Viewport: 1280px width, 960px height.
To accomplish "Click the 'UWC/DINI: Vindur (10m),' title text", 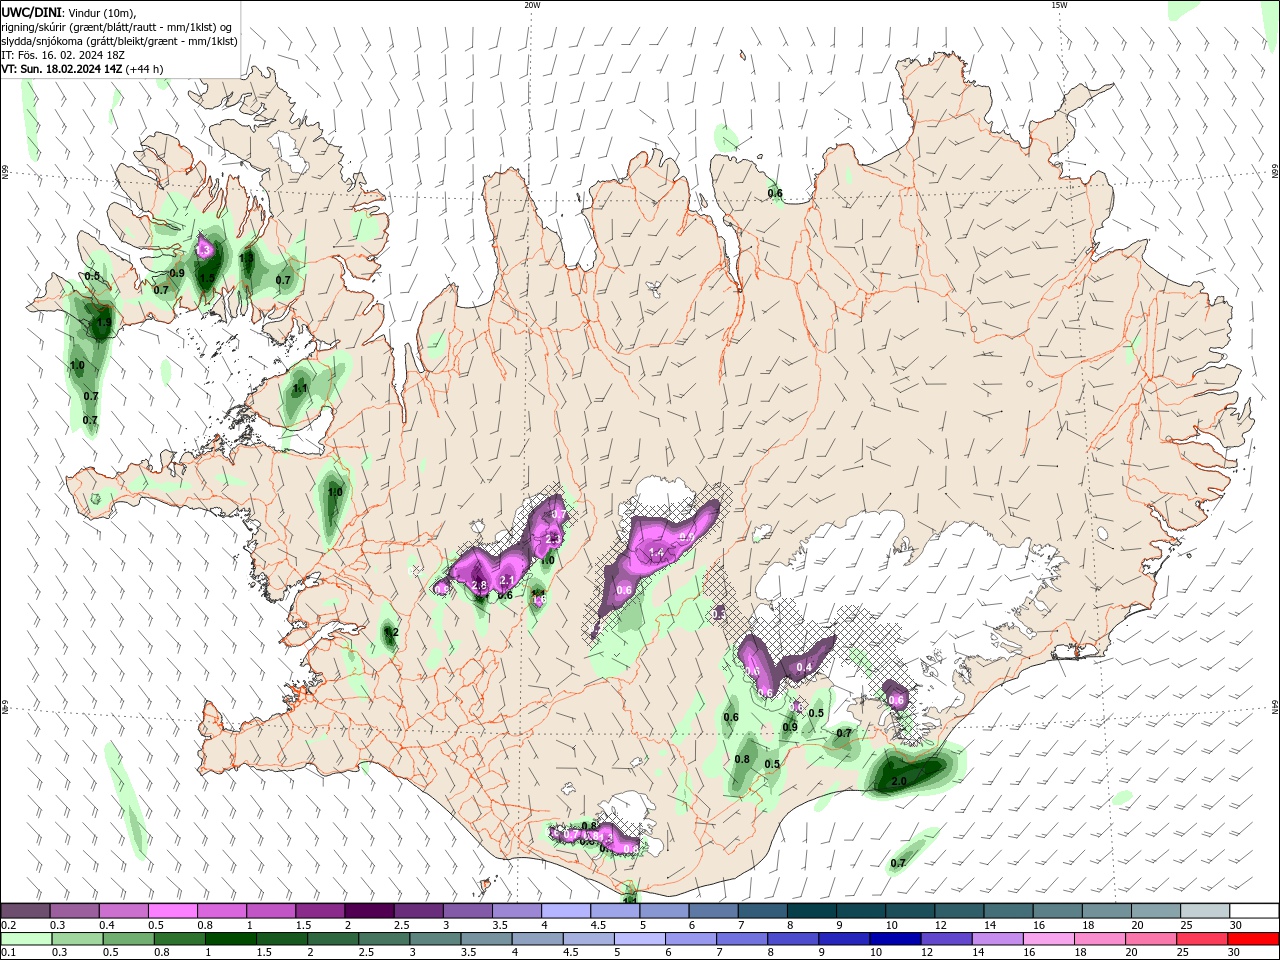I will point(69,12).
